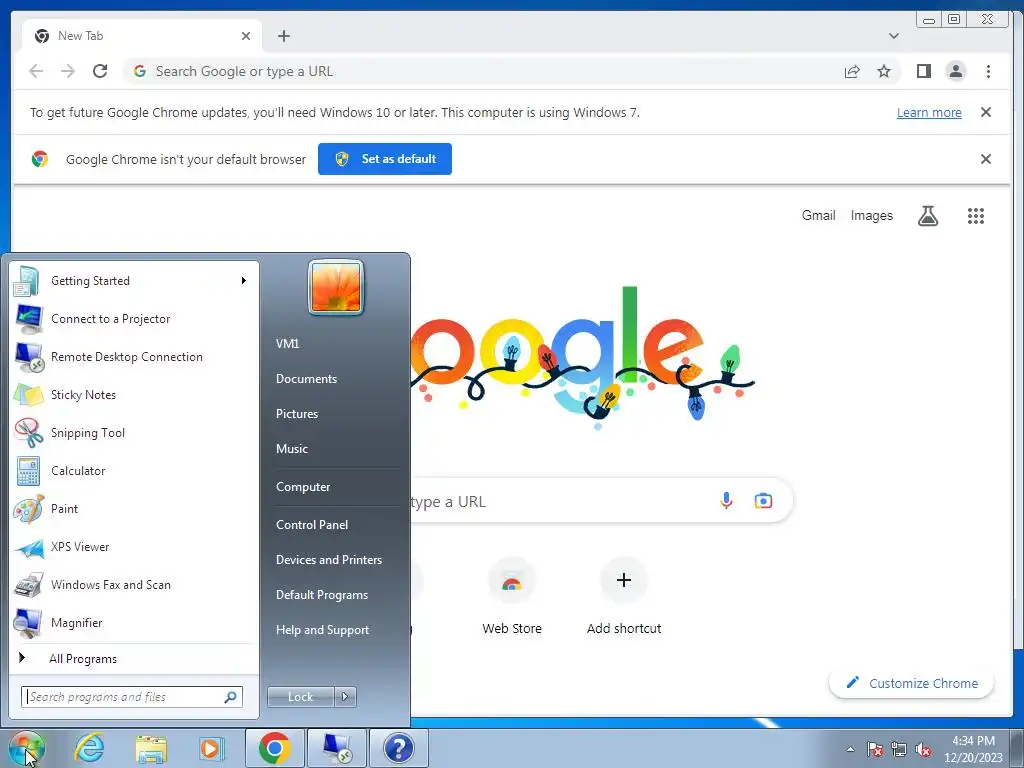
Task: Click the share page icon in the address bar
Action: [x=852, y=71]
